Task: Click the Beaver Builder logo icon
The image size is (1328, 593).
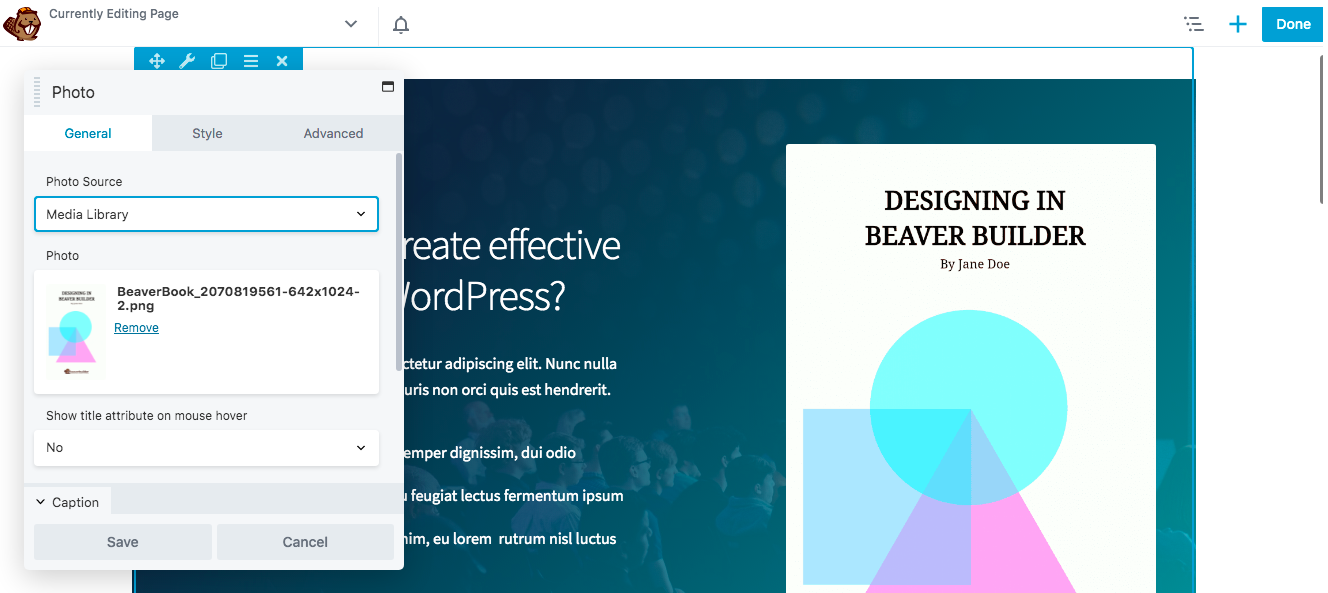Action: (21, 23)
